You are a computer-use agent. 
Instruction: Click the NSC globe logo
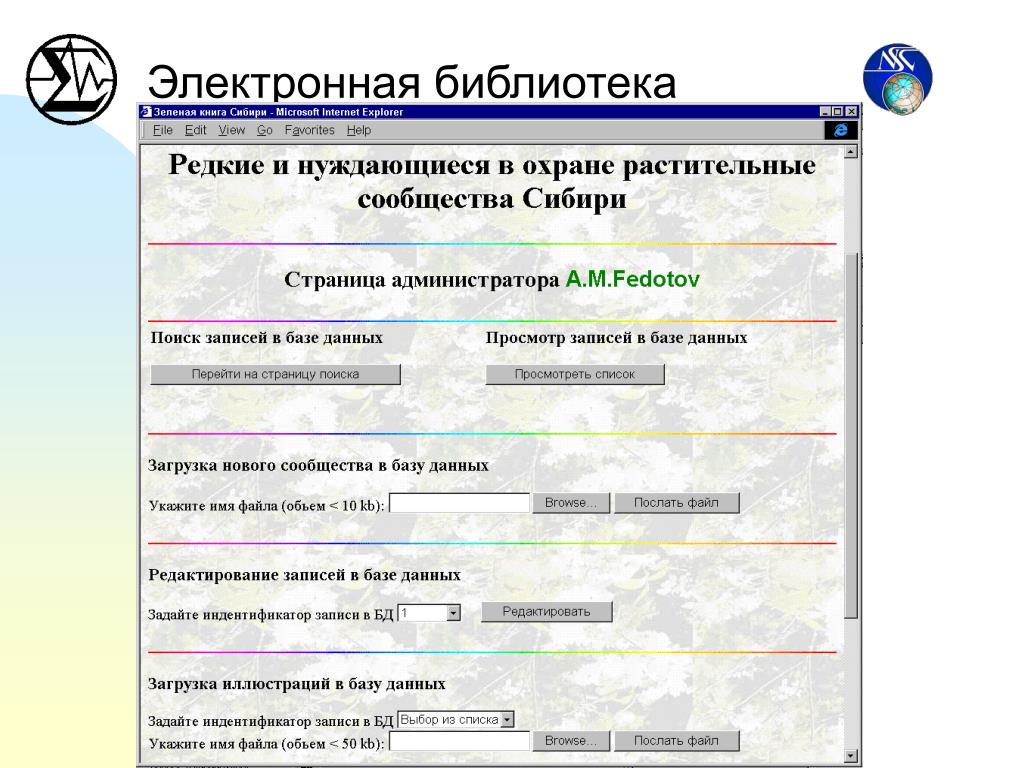898,79
